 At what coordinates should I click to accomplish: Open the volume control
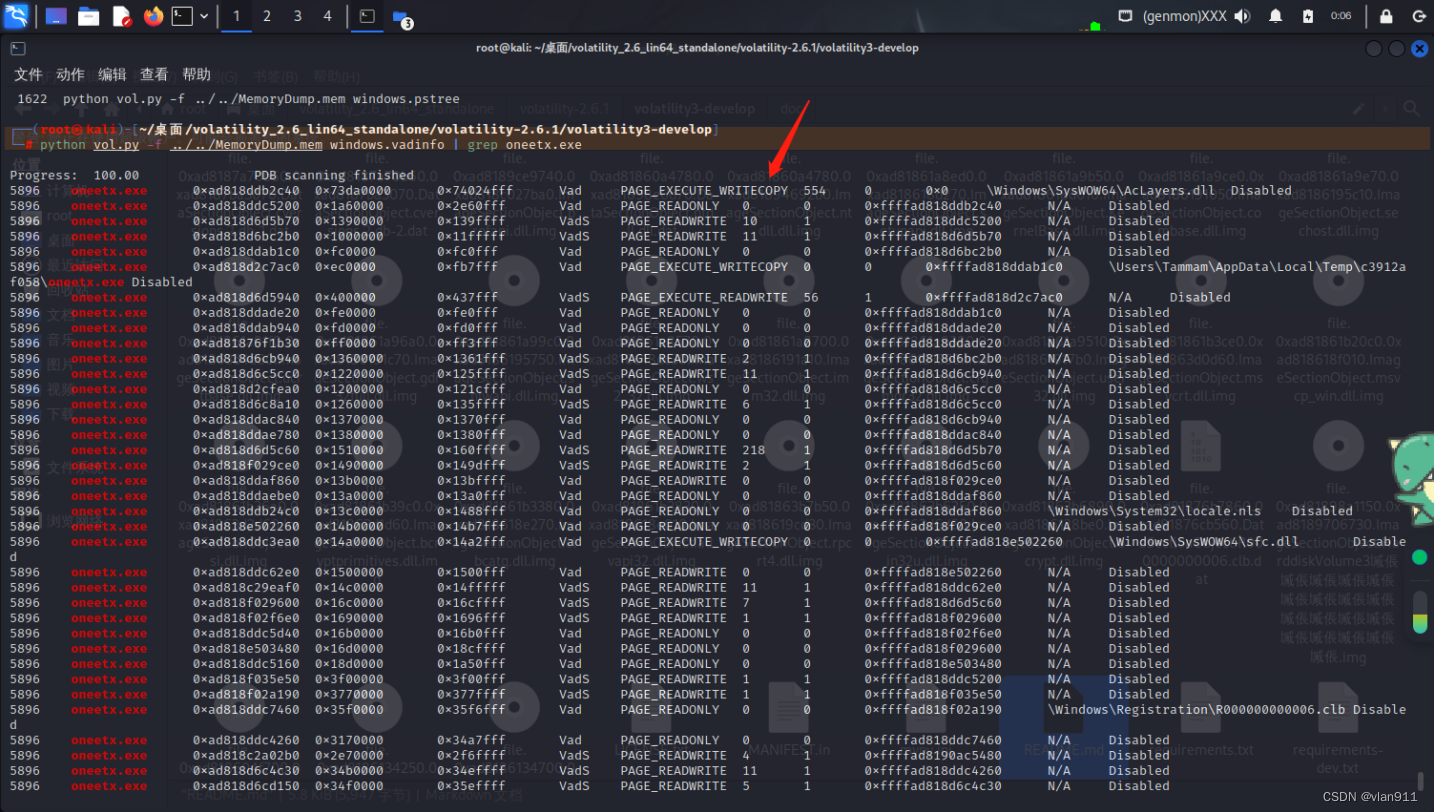(x=1243, y=16)
